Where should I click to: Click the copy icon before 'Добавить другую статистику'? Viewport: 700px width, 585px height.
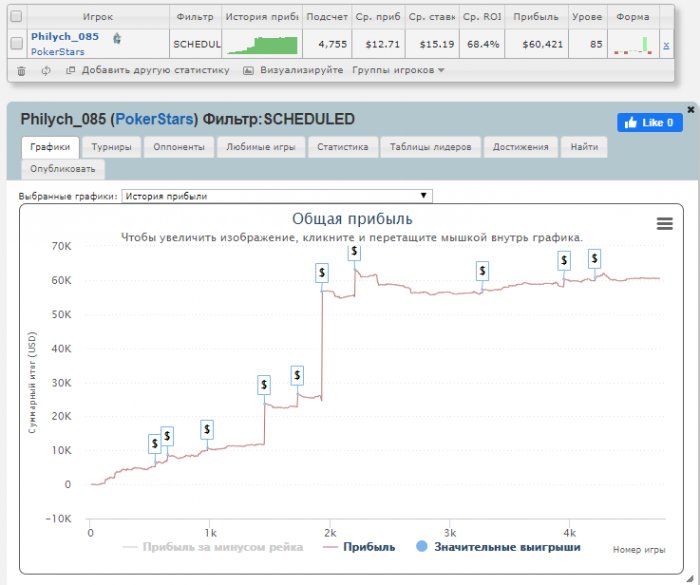70,70
